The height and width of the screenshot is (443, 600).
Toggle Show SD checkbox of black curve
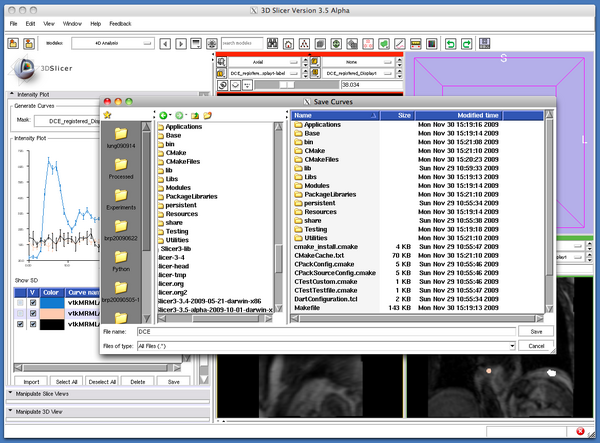[x=19, y=325]
